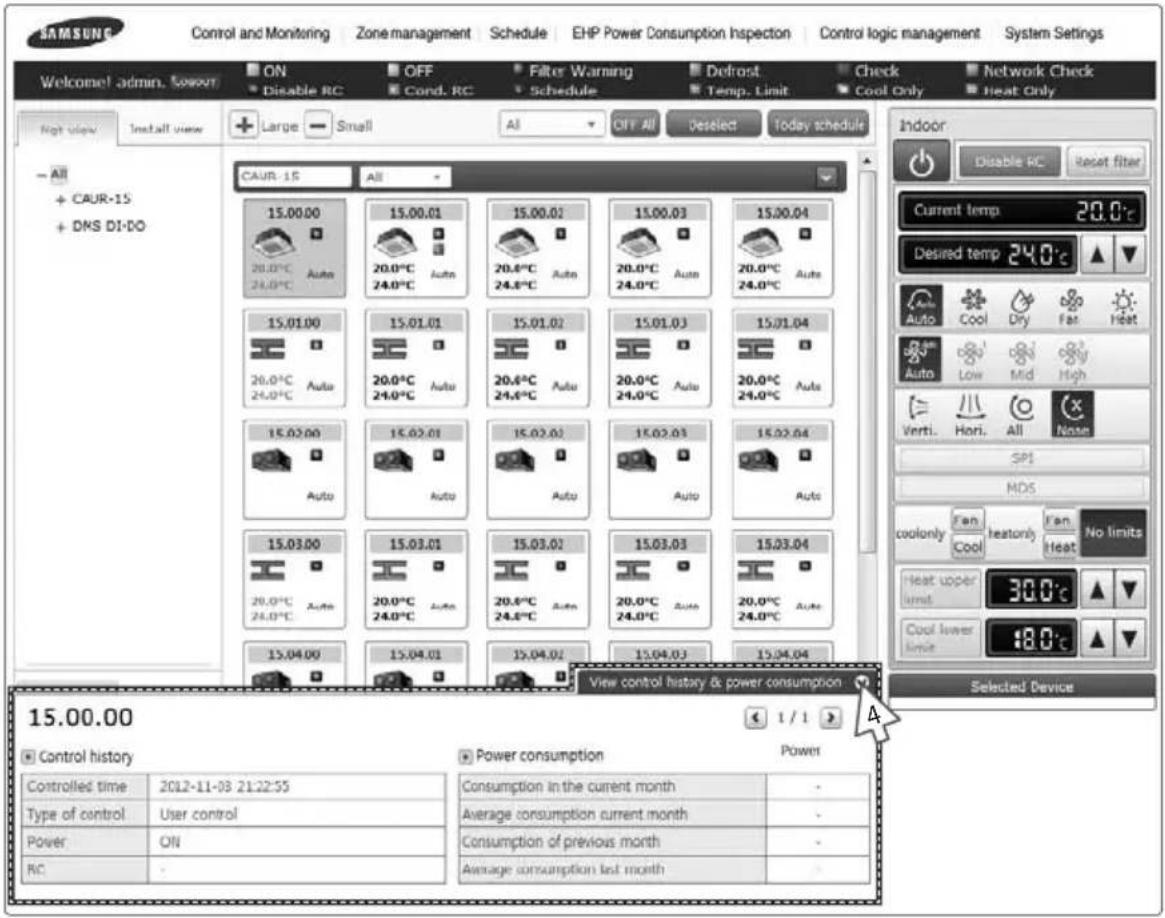Select Fan operation mode icon
The height and width of the screenshot is (918, 1165).
coord(1070,307)
